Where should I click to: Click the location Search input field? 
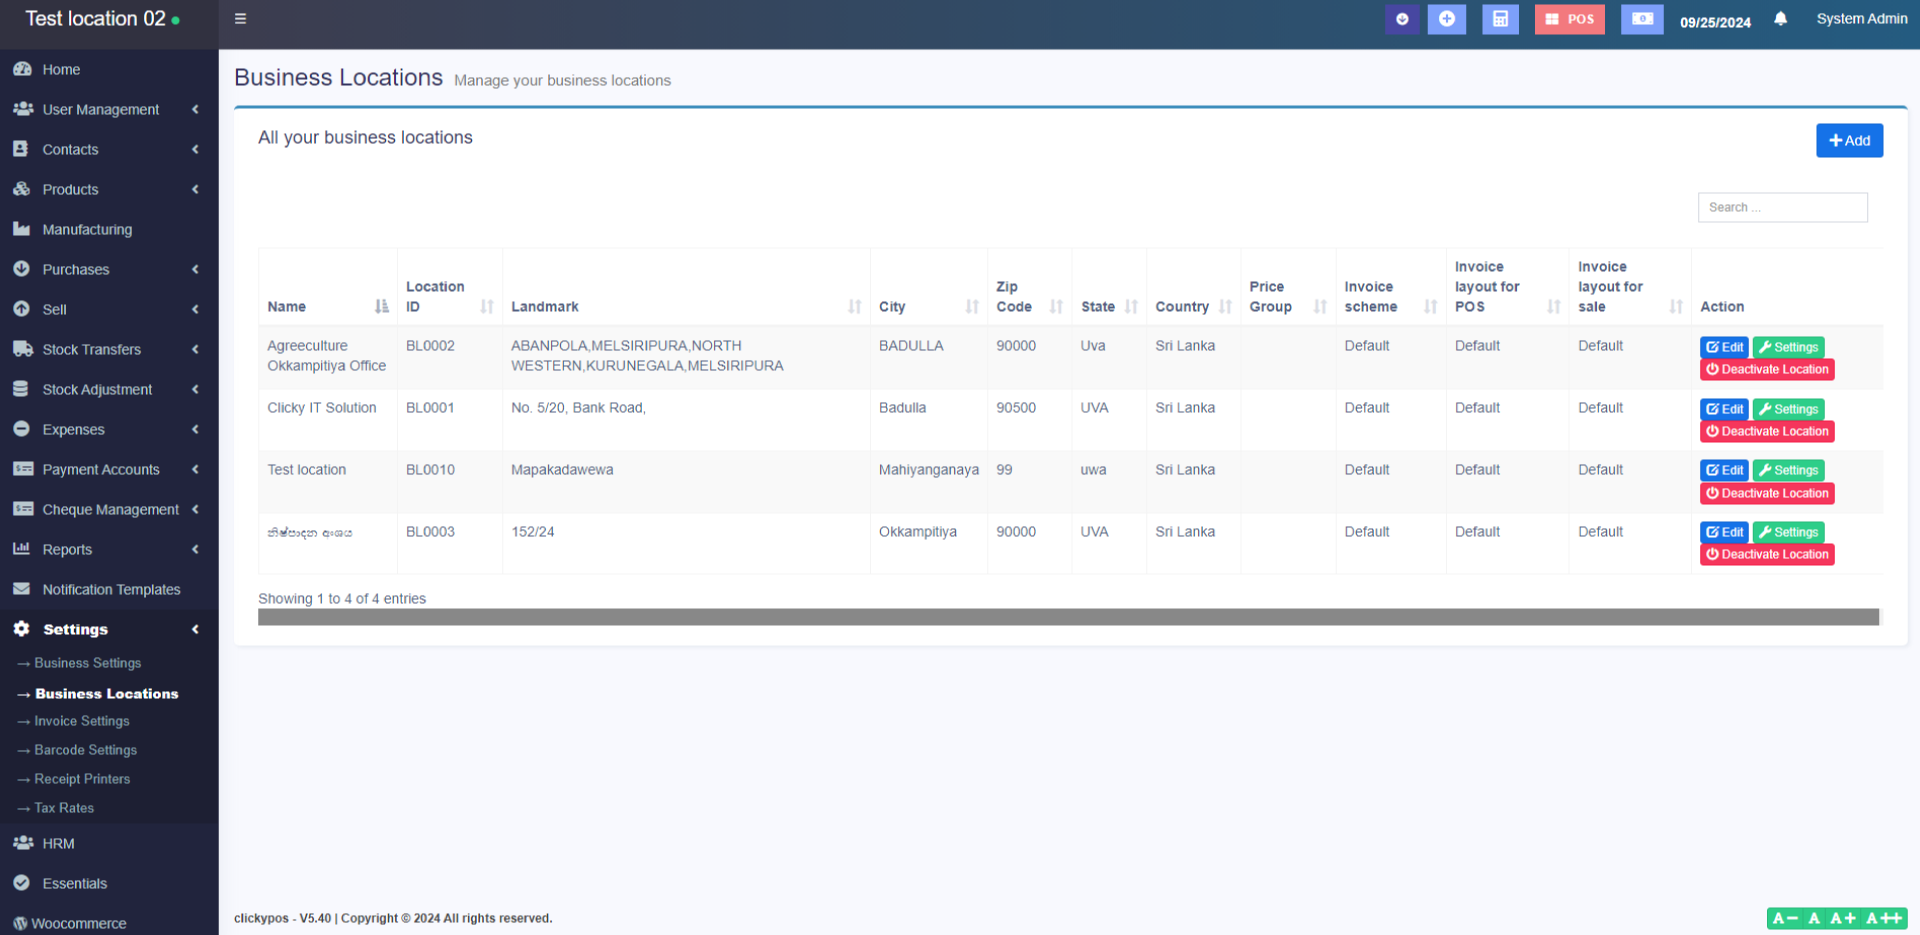(1782, 208)
